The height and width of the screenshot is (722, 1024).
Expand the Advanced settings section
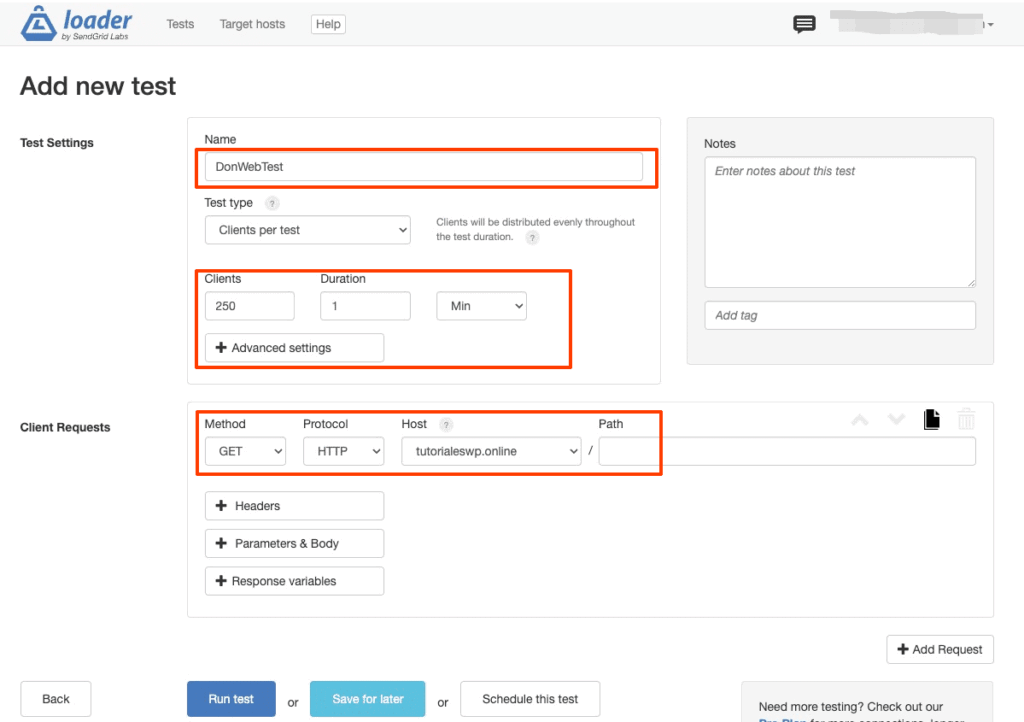(x=293, y=347)
